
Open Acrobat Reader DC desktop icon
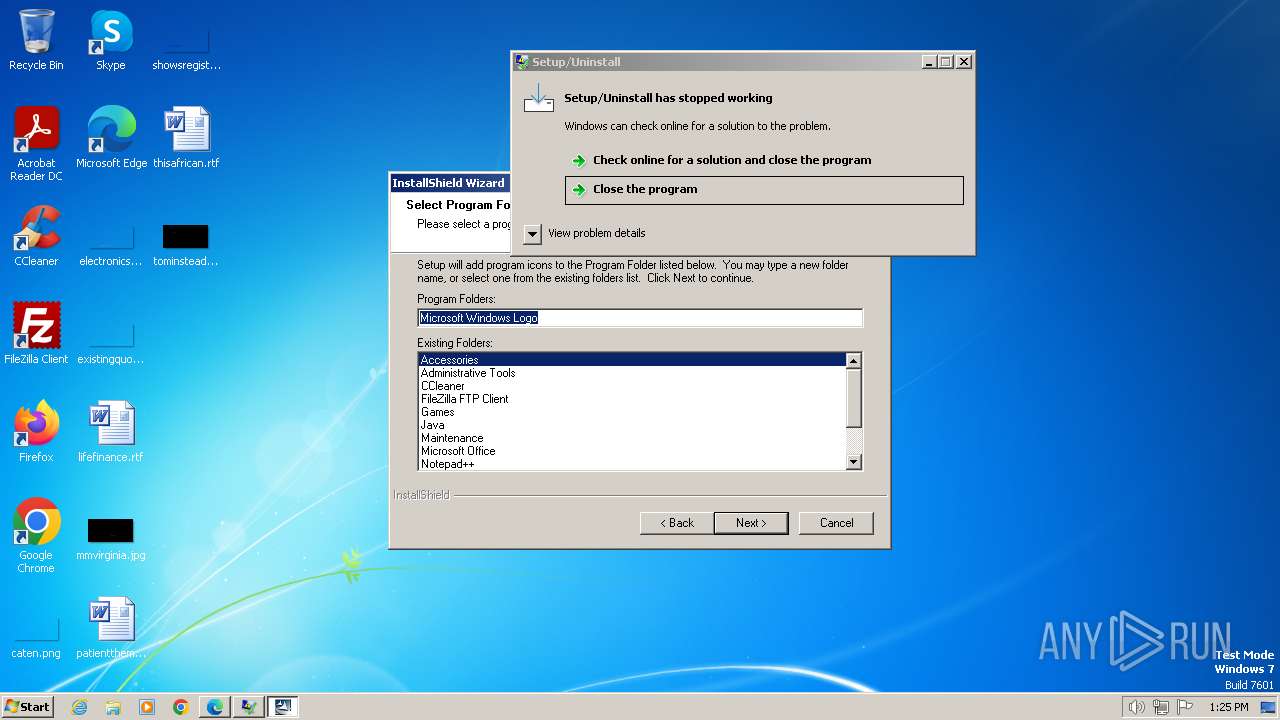[36, 143]
